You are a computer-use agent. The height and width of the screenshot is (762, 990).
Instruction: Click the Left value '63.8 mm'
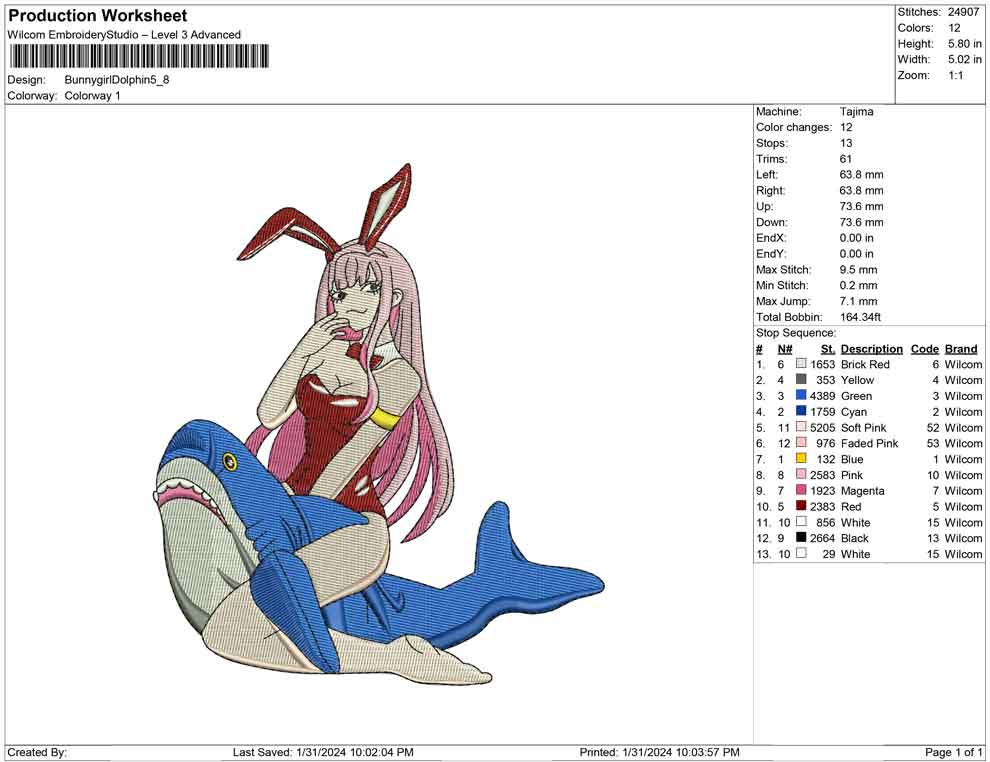point(862,175)
